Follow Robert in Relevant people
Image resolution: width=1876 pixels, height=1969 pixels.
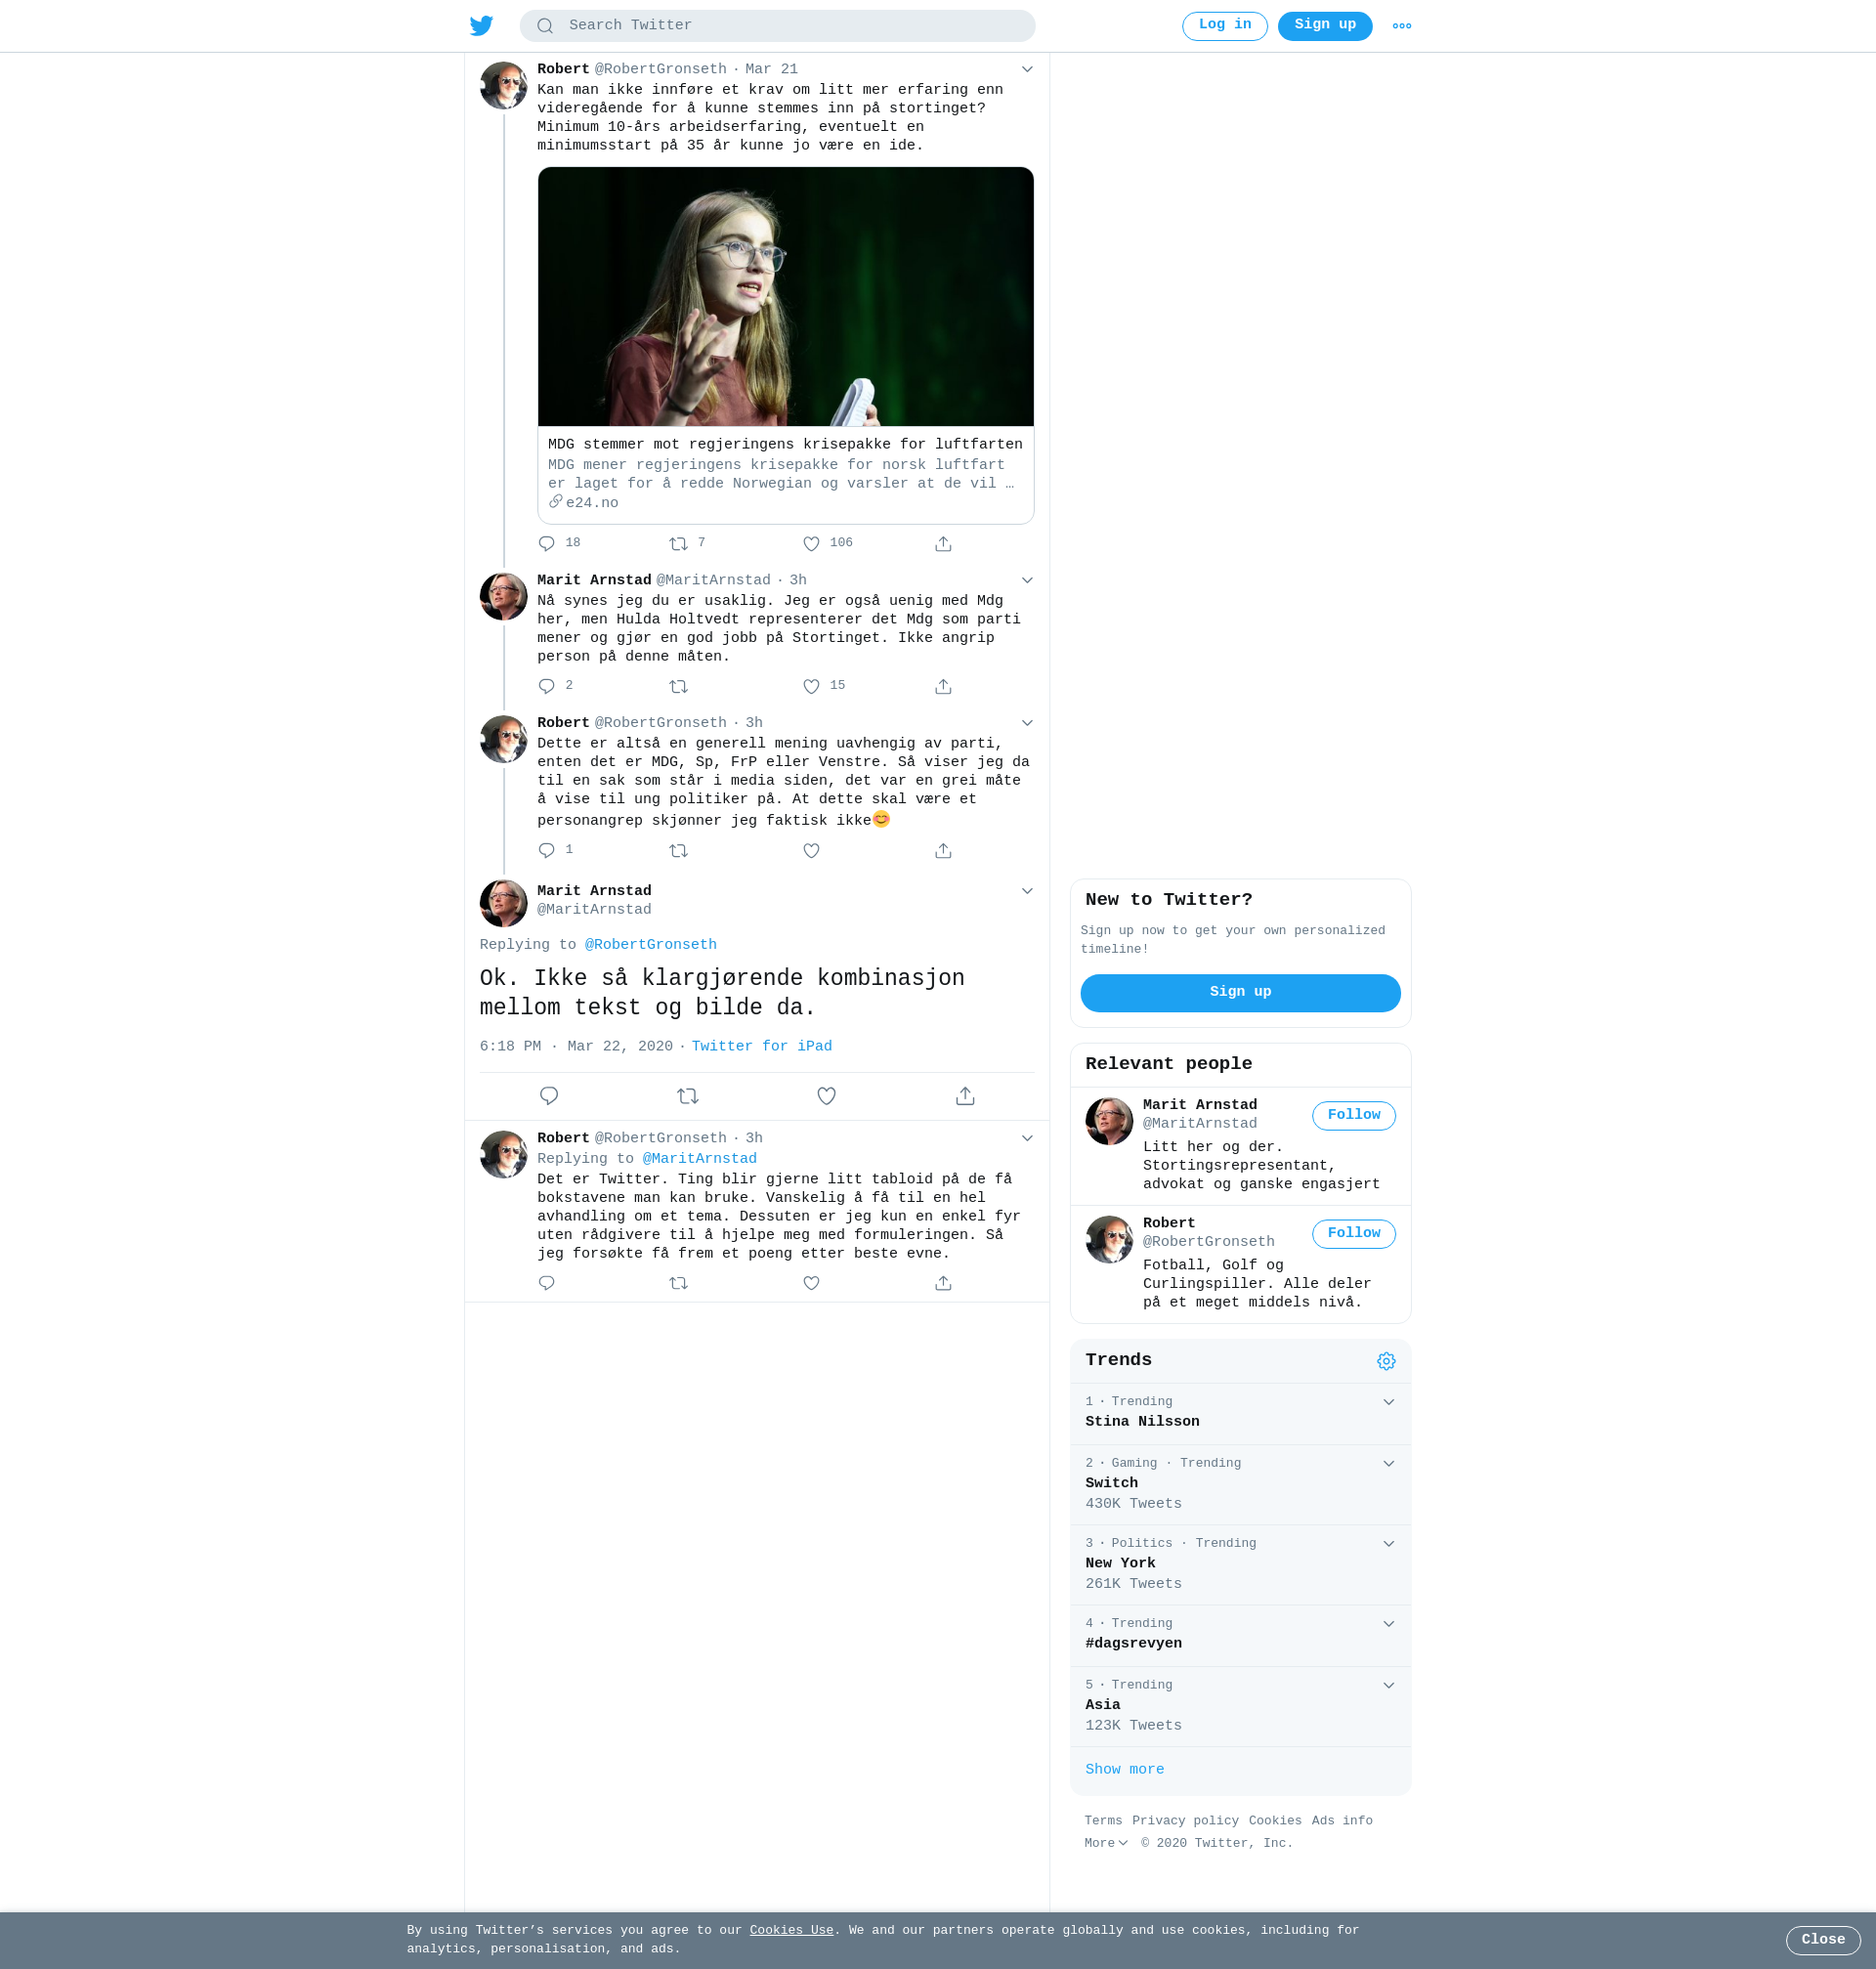click(x=1353, y=1234)
